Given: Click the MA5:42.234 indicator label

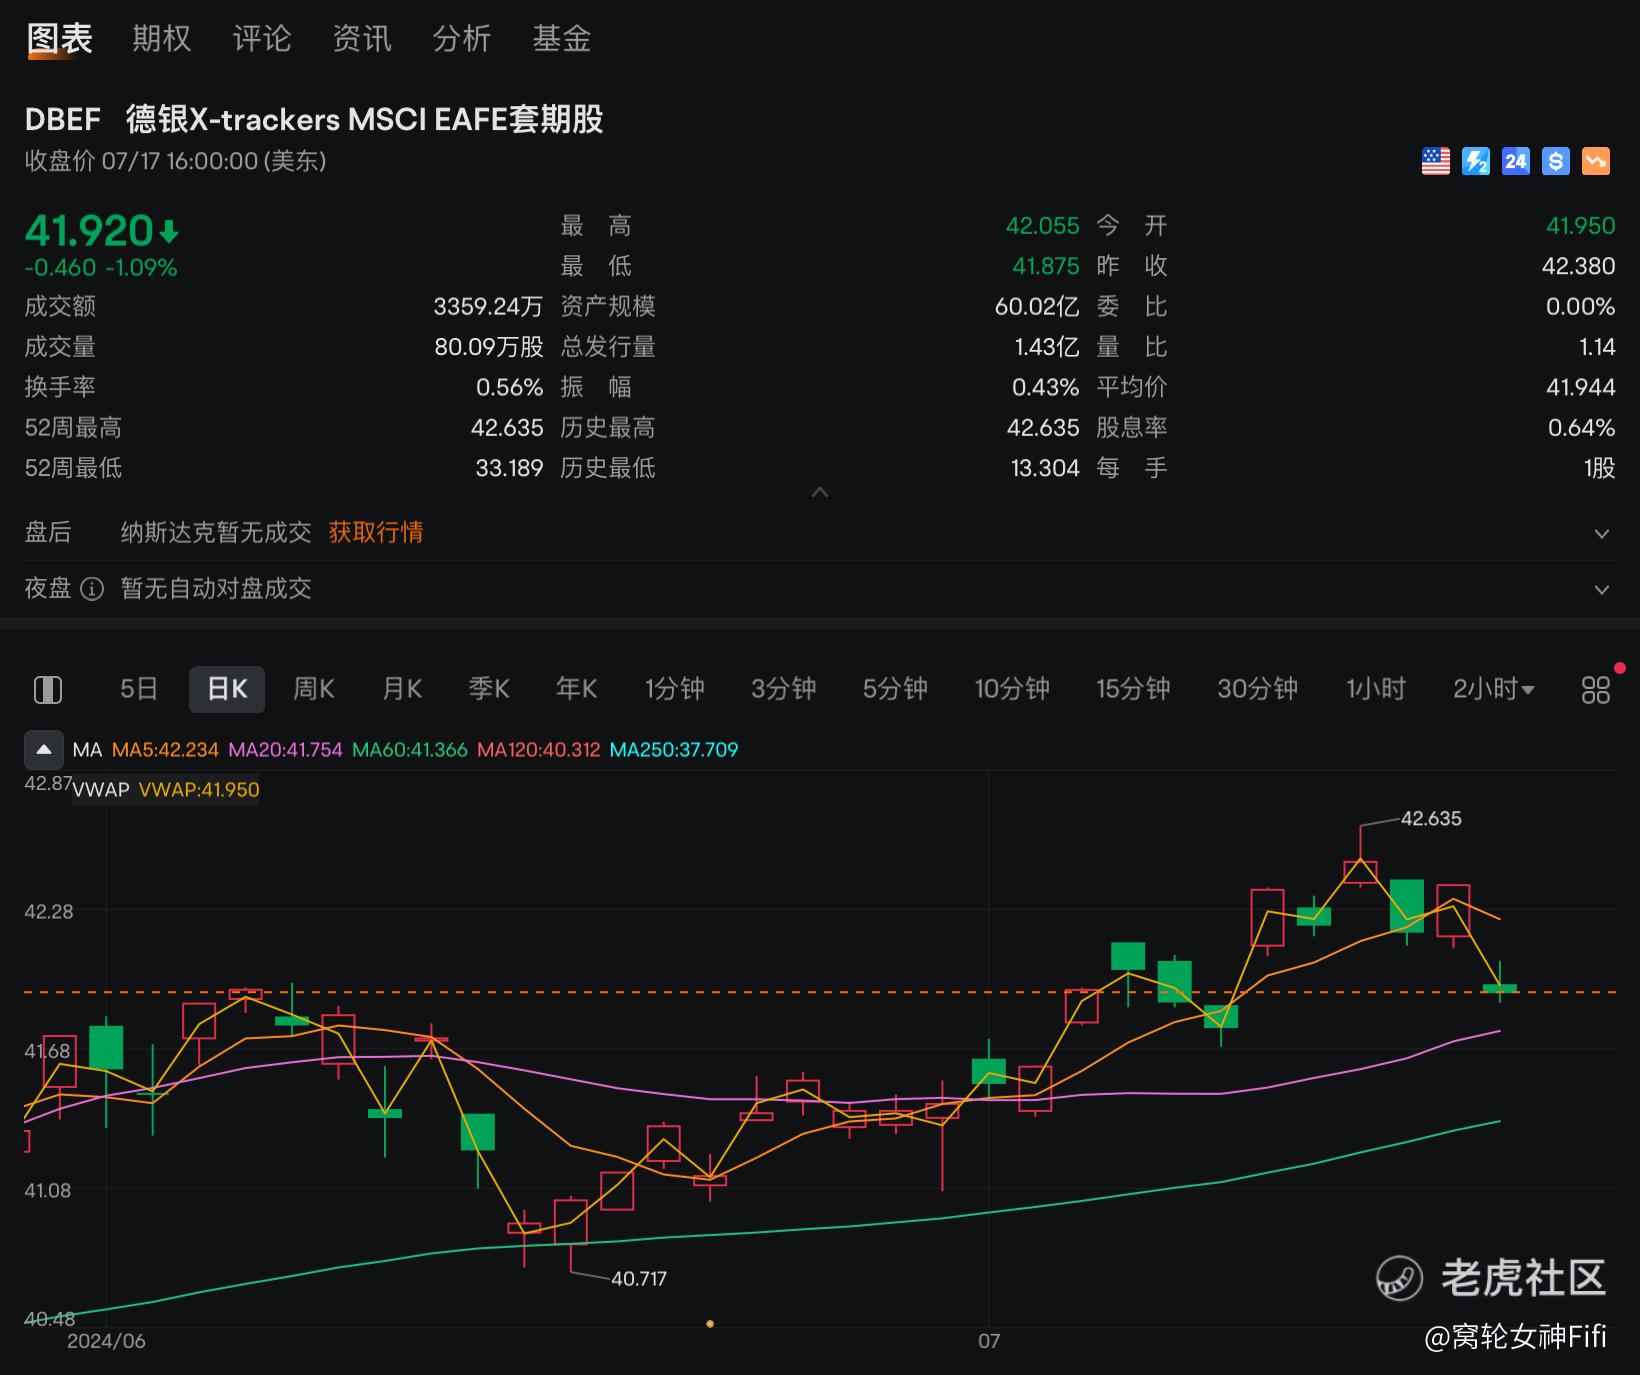Looking at the screenshot, I should [165, 750].
